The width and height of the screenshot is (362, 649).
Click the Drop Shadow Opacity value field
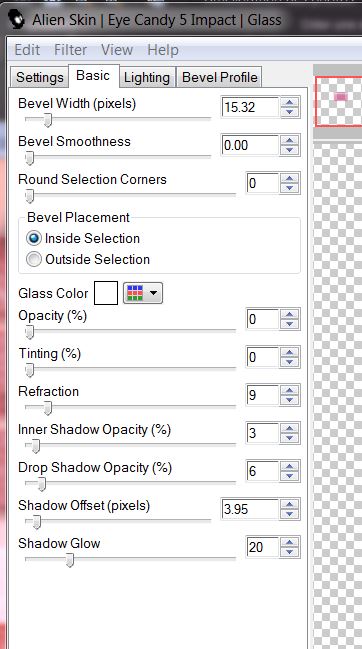click(262, 471)
